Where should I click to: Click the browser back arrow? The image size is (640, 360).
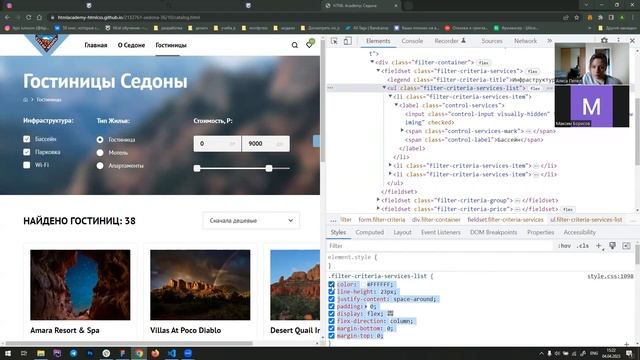[x=7, y=18]
